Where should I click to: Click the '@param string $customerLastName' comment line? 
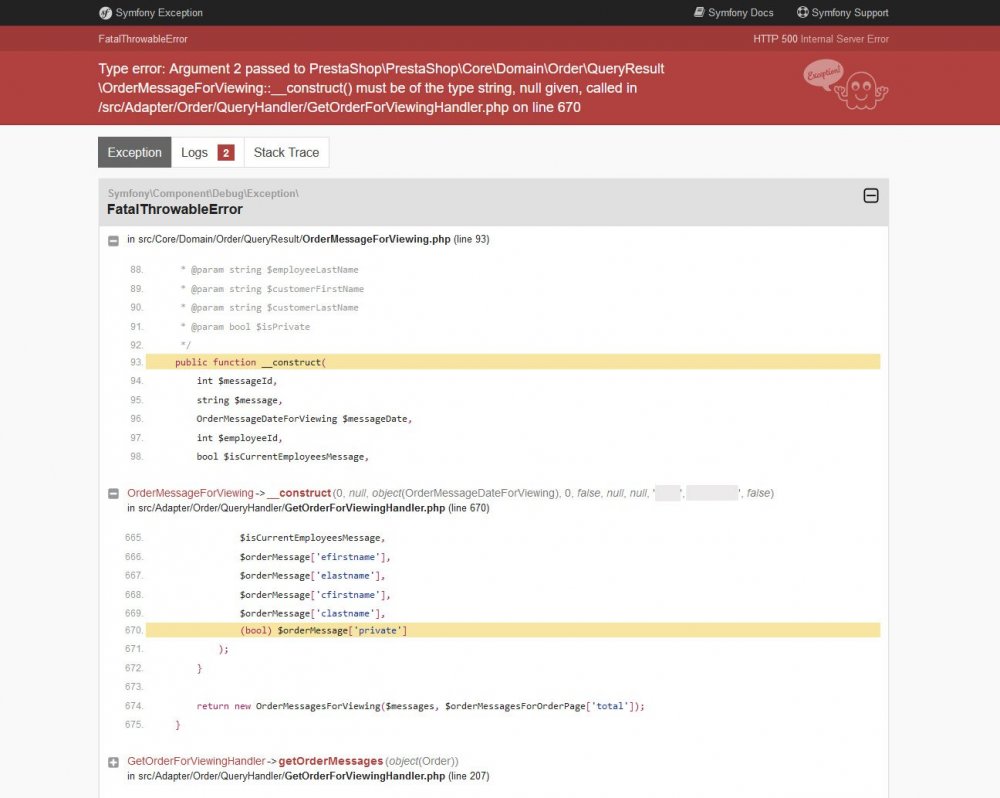(x=270, y=307)
